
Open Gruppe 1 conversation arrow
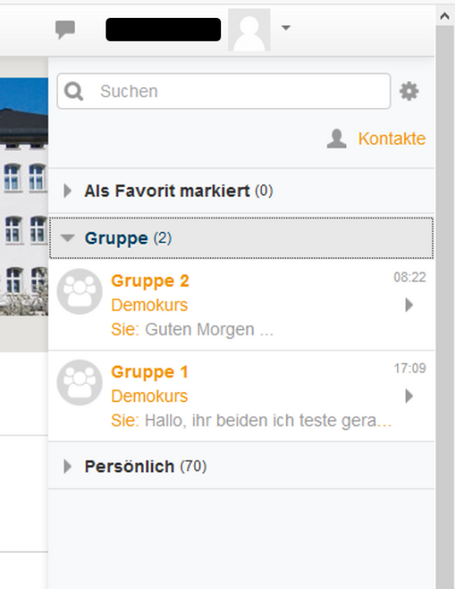point(409,396)
